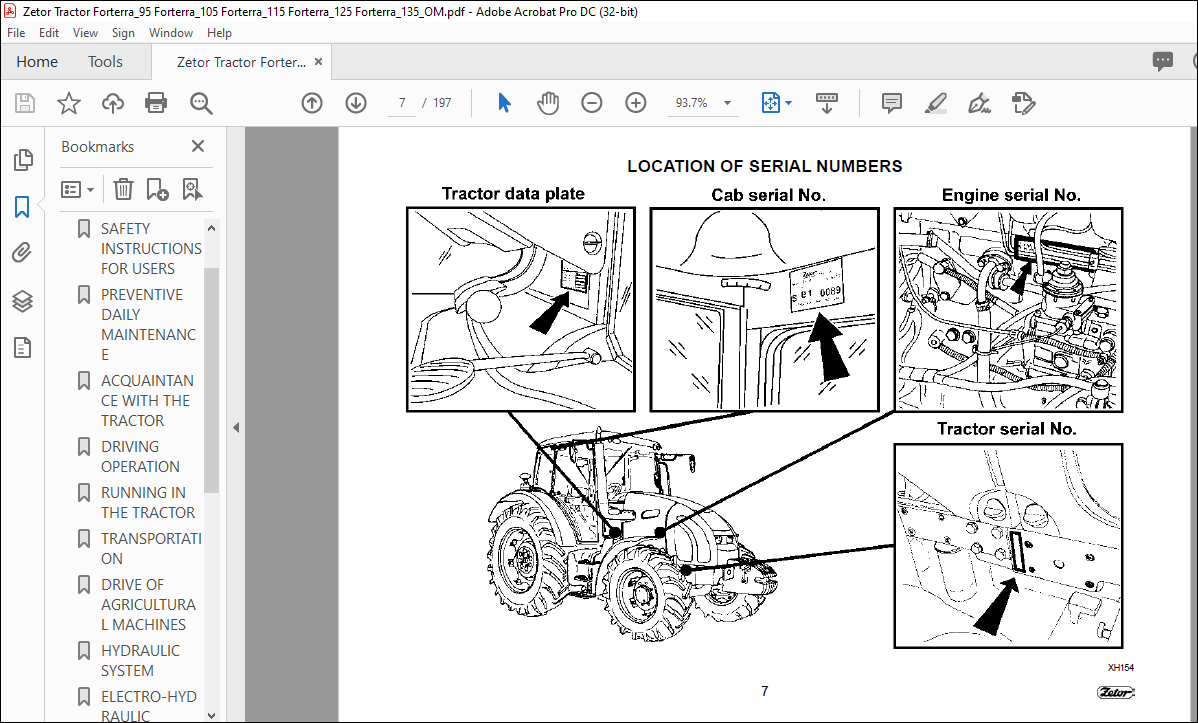Print the document

(x=156, y=103)
